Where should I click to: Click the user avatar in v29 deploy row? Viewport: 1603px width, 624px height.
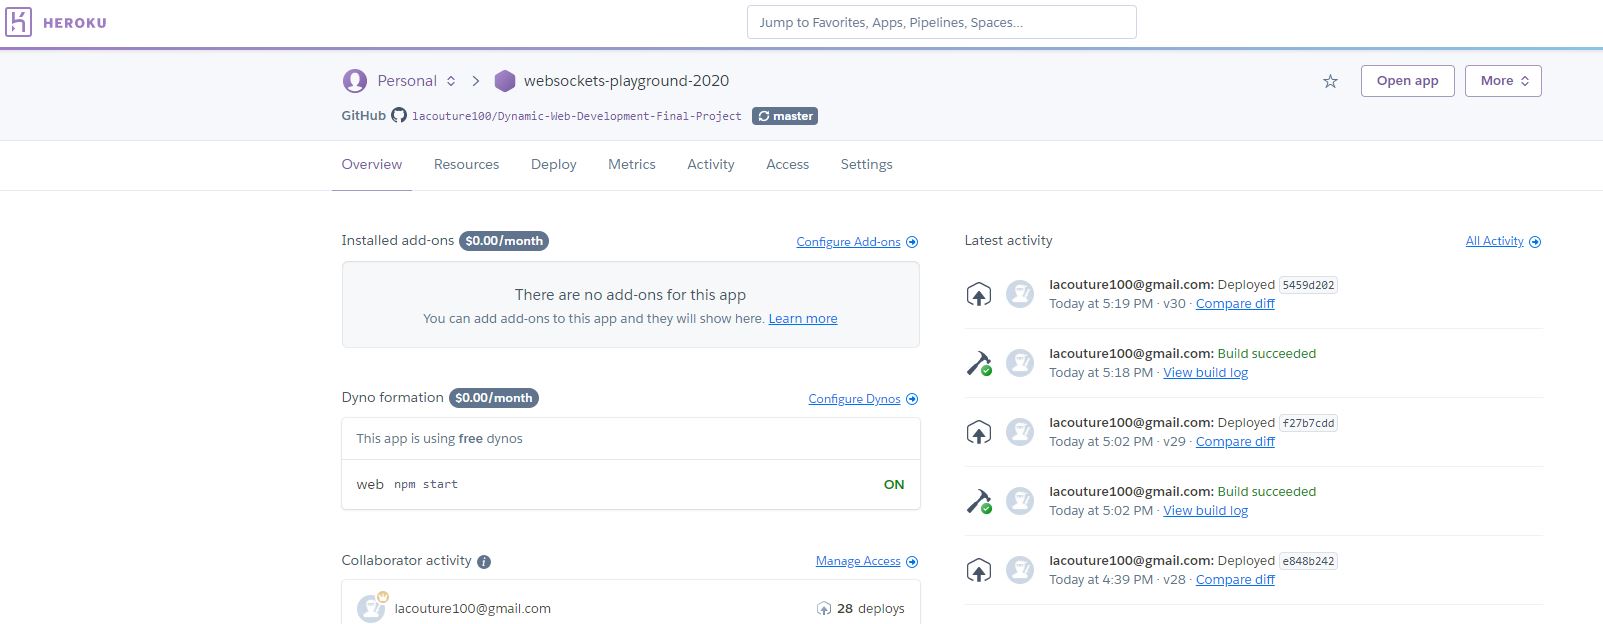point(1020,432)
